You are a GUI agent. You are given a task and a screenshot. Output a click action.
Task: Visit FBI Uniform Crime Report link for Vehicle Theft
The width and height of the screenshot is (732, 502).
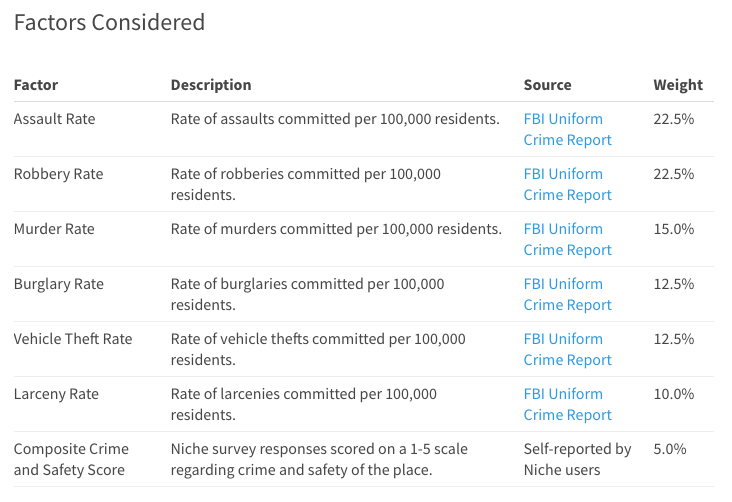[x=567, y=349]
